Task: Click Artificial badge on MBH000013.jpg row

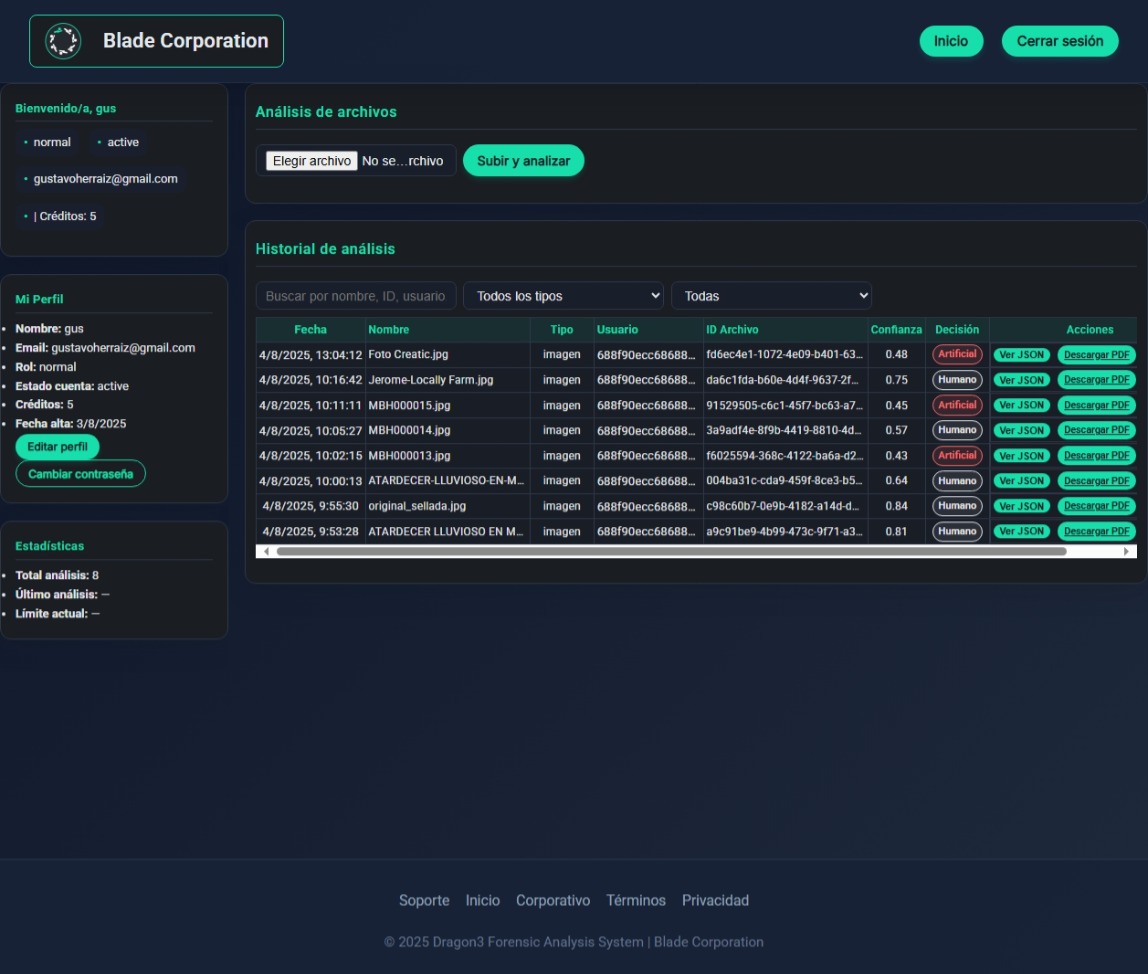Action: (x=957, y=455)
